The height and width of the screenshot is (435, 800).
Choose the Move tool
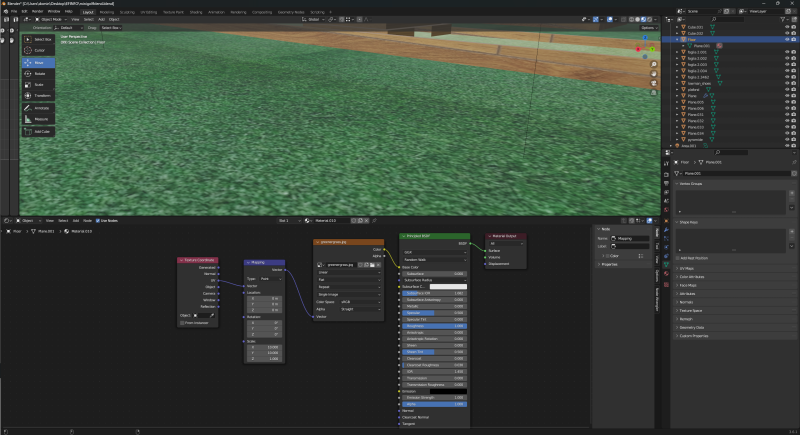pyautogui.click(x=38, y=63)
